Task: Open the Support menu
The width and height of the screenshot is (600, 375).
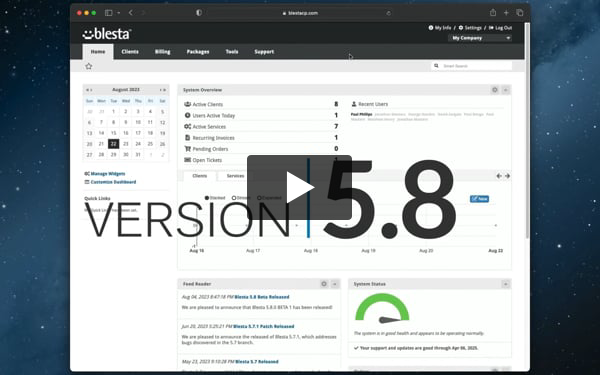Action: 264,52
